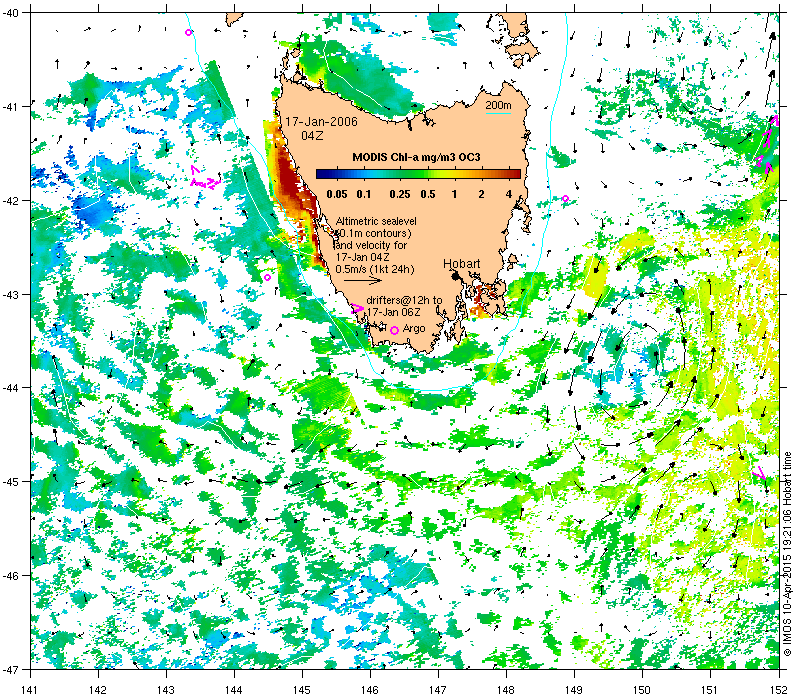
Task: Click the 'MODIS Chl-a mg/m3 OC3' title
Action: tap(416, 157)
